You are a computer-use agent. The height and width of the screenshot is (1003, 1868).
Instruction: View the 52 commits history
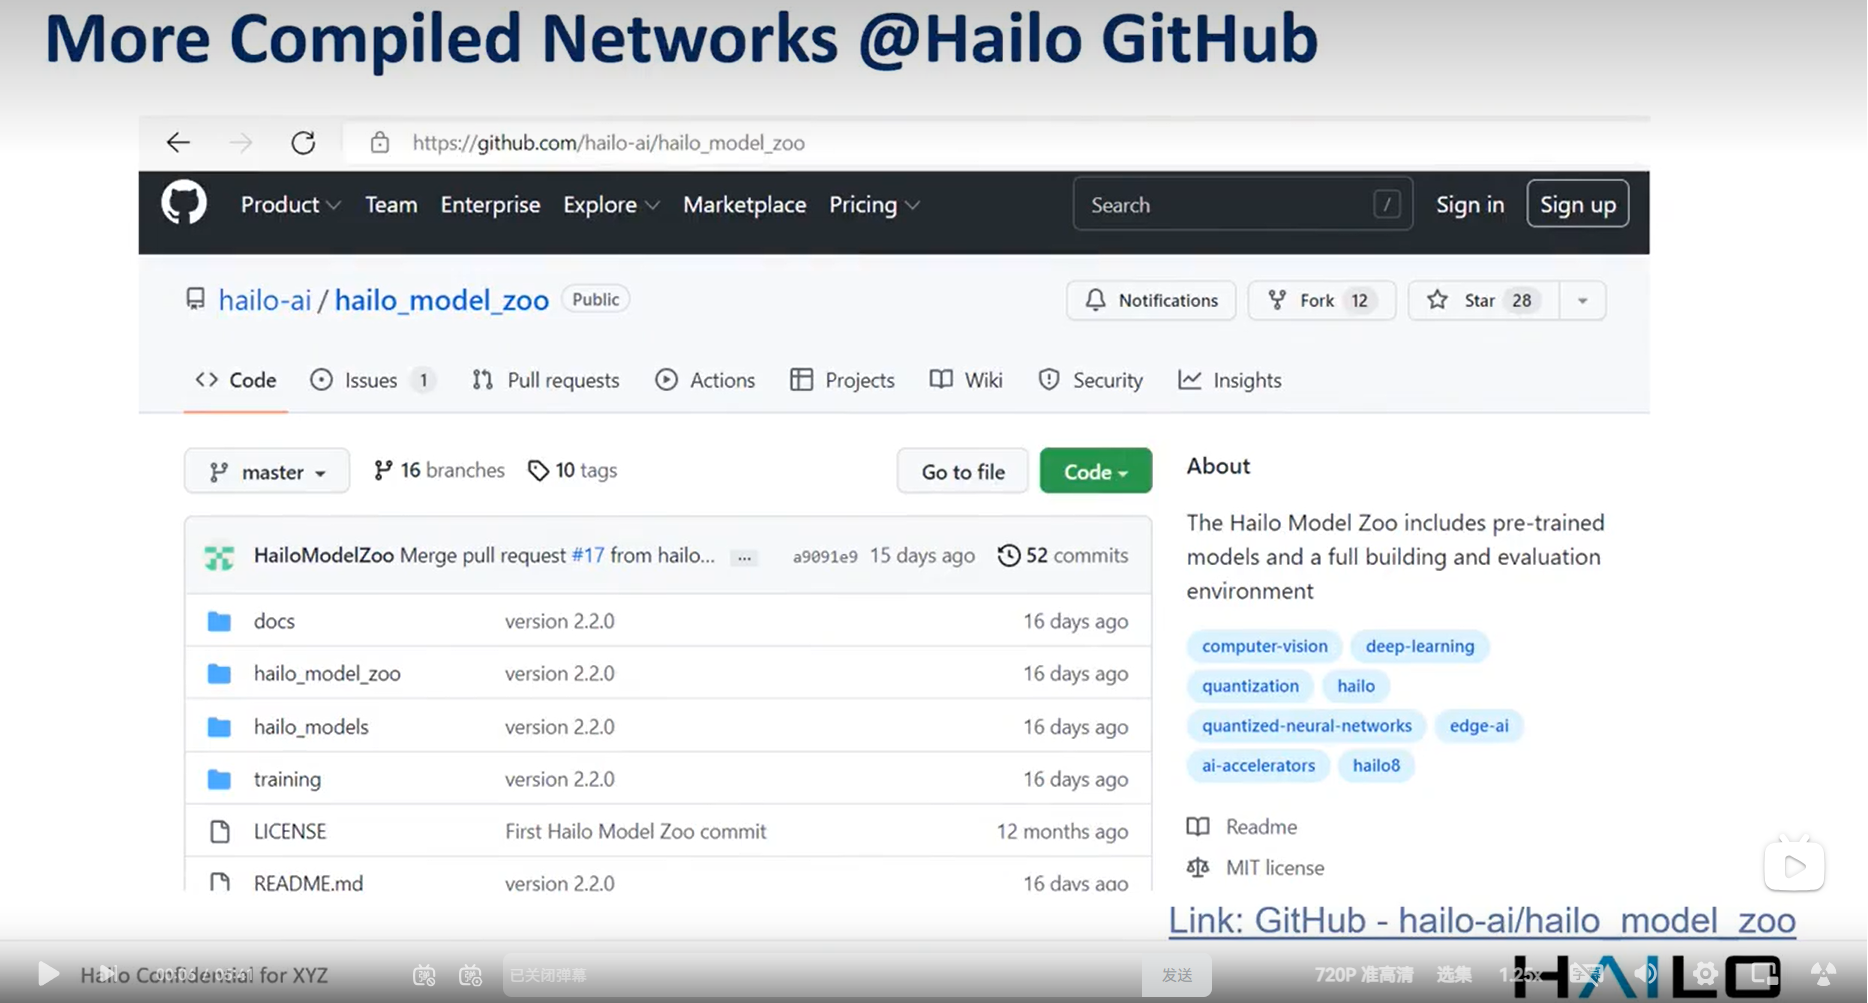[1064, 555]
